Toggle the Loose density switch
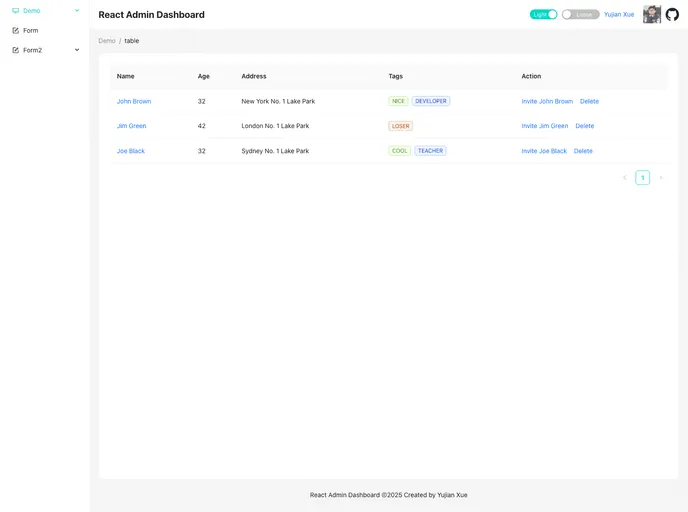 [580, 14]
